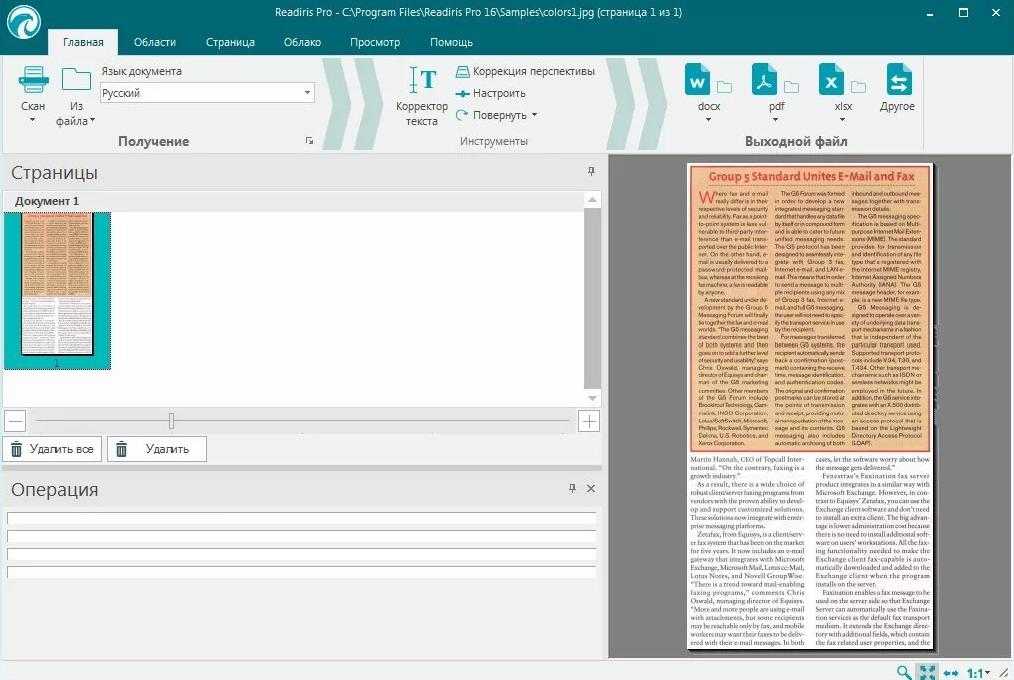Click Коррекция перспективы
Viewport: 1014px width, 680px height.
525,71
